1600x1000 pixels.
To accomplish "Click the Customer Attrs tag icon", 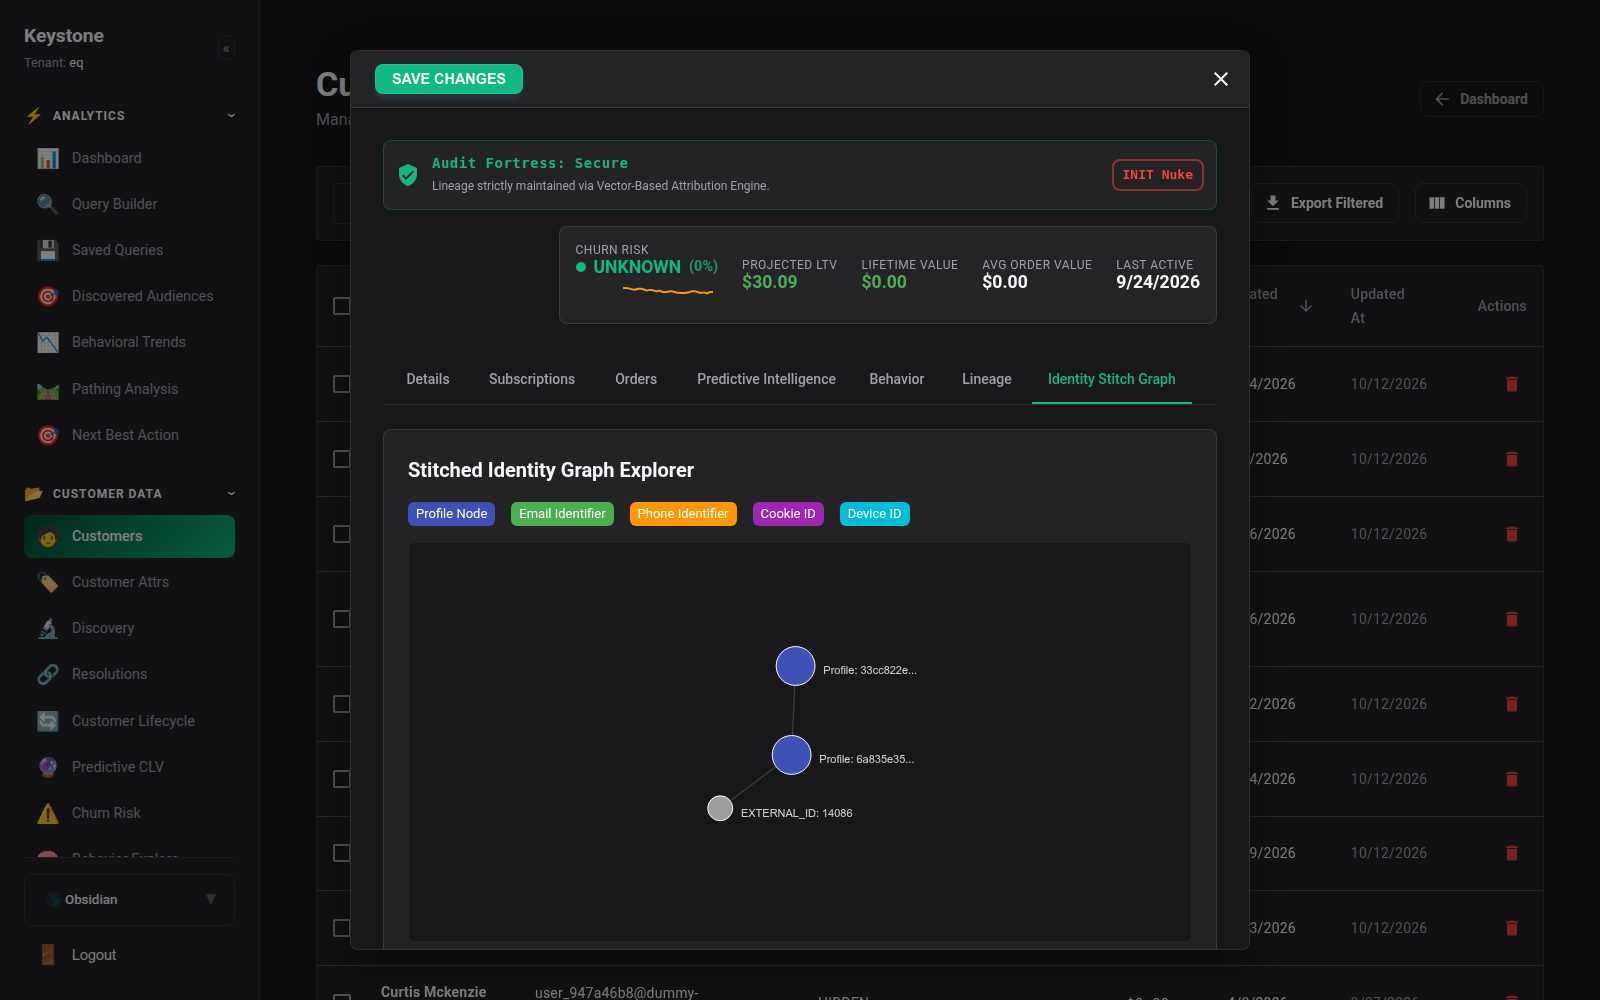I will [48, 582].
